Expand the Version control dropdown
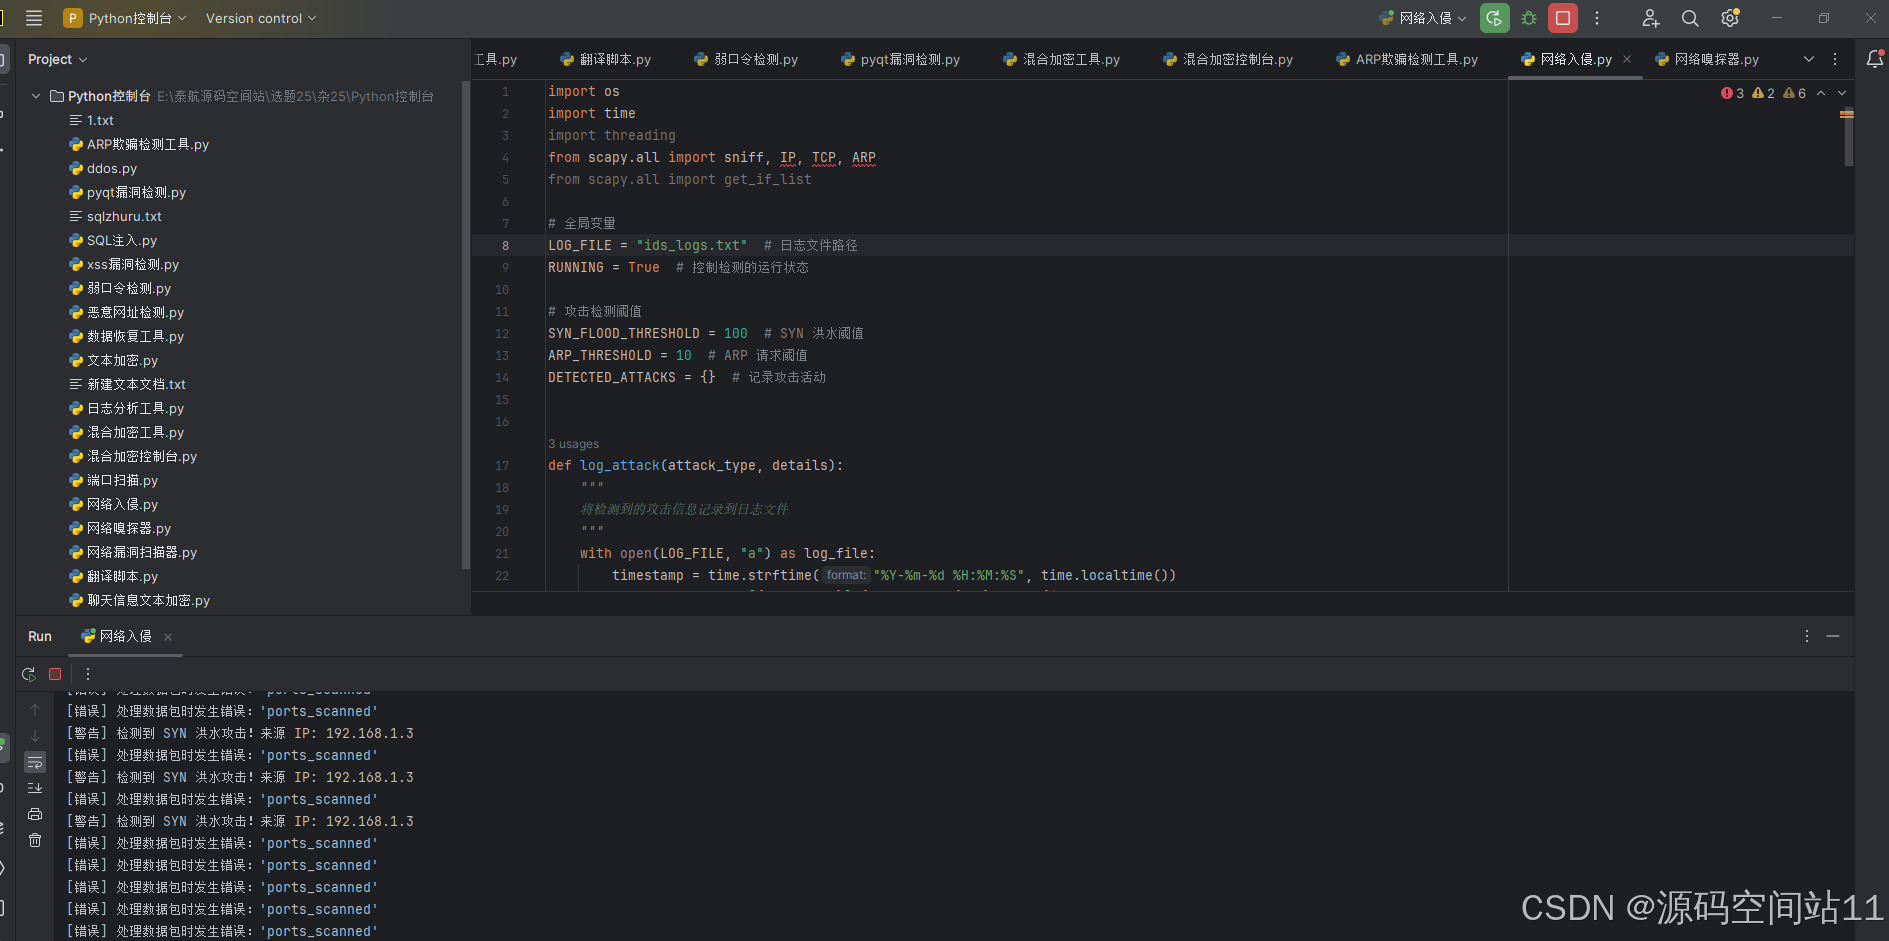 [x=261, y=18]
